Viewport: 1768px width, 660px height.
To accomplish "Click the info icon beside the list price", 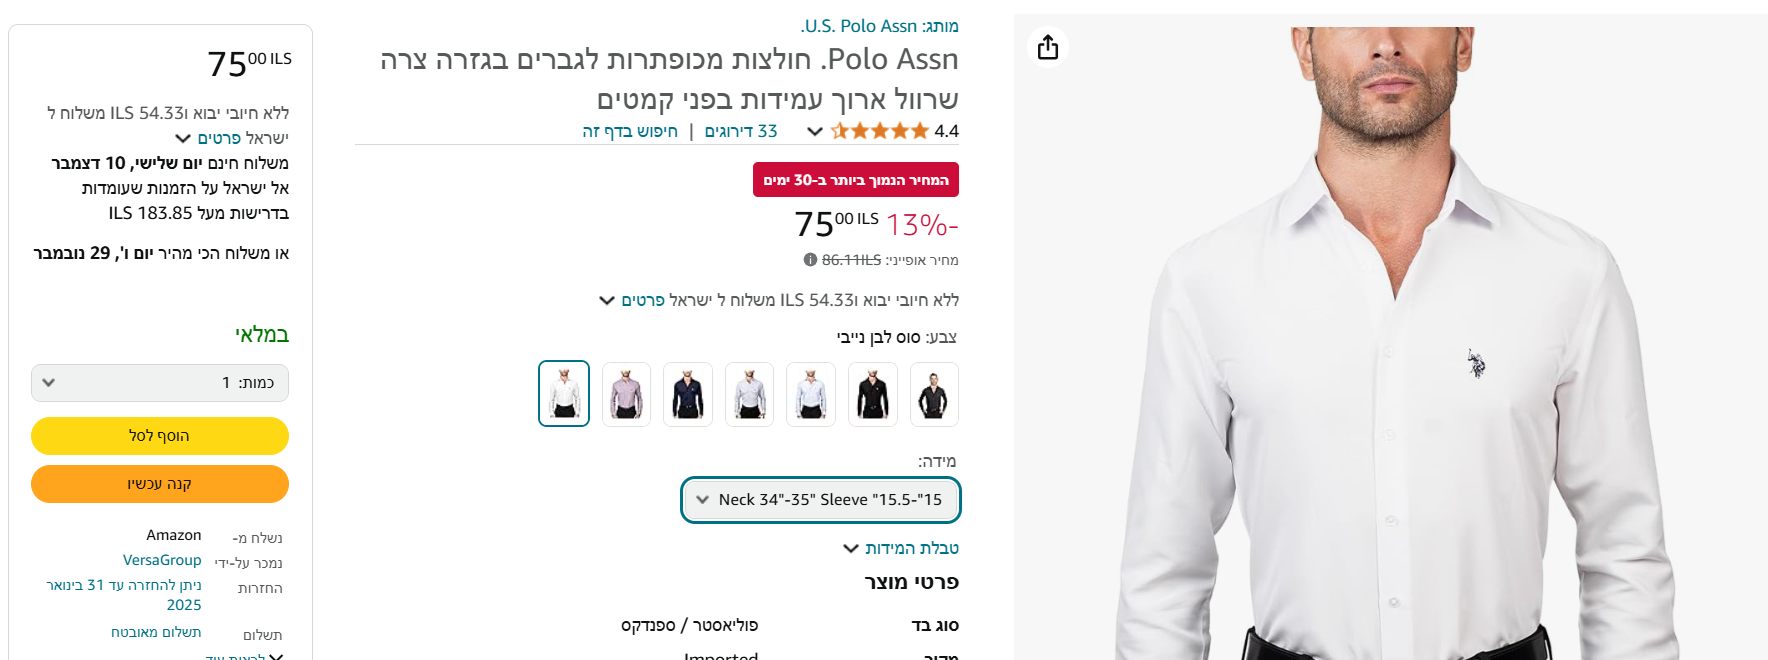I will 810,260.
